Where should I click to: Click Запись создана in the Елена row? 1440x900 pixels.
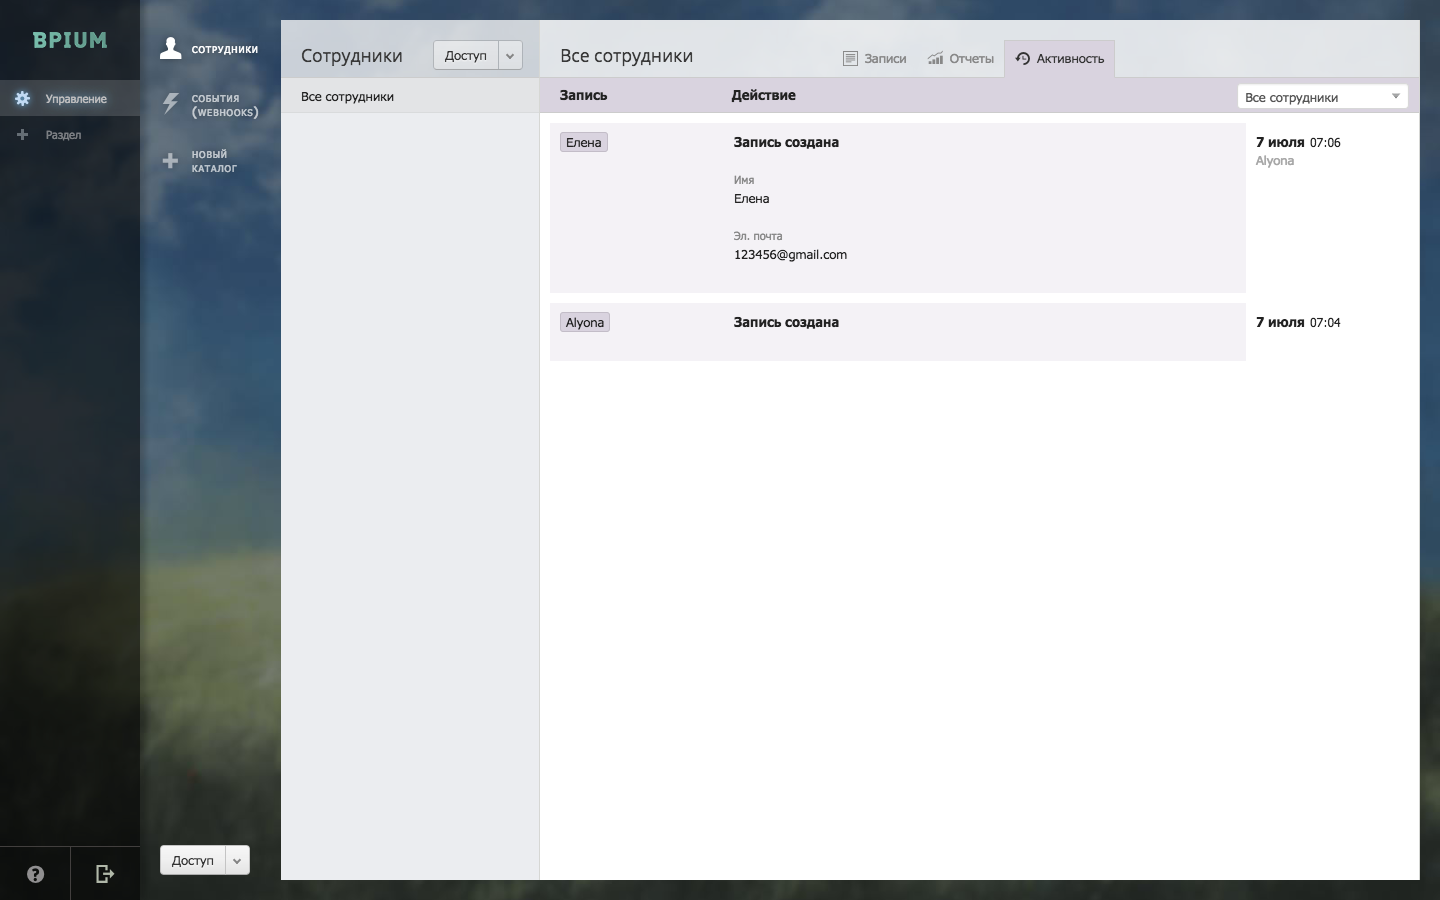[786, 142]
